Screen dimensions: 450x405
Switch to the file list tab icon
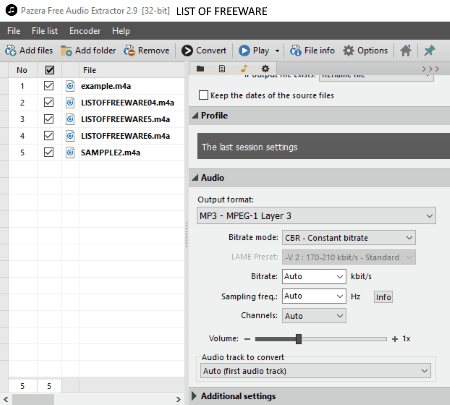click(222, 69)
